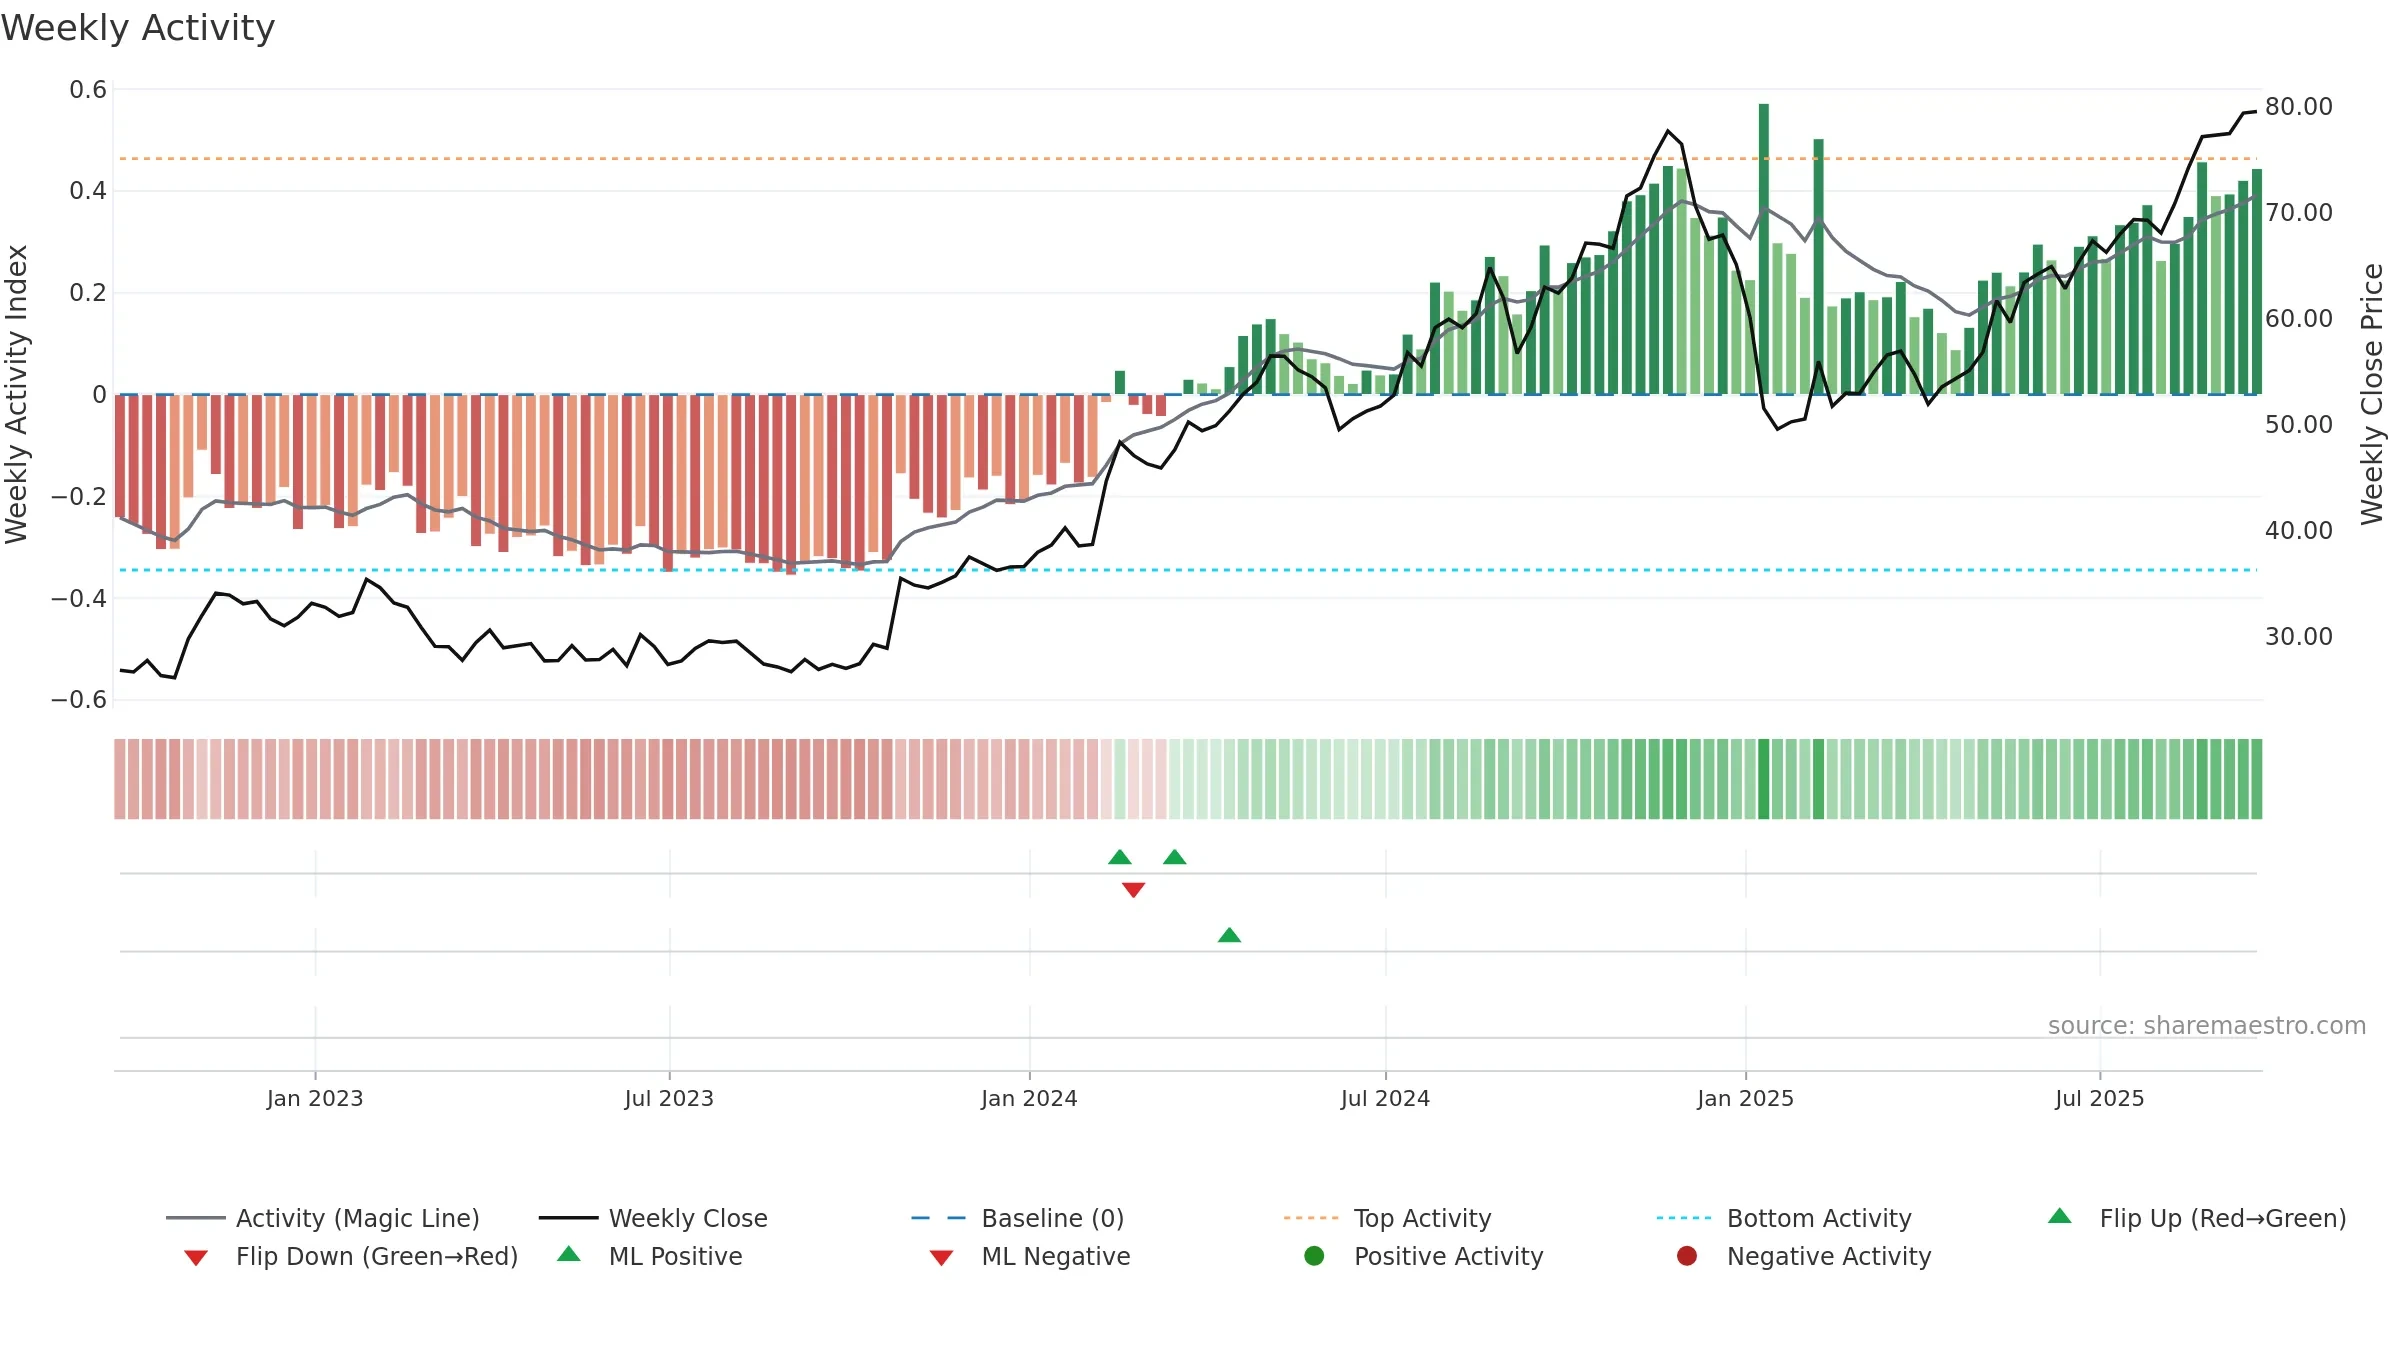Toggle the Weekly Close legend entry
Screen dimensions: 2400x1350
[653, 1218]
